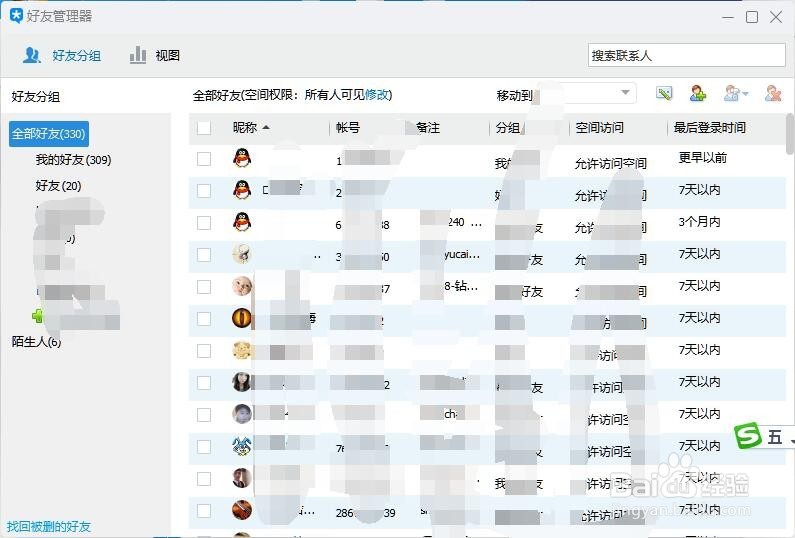Check the box for the 3个月内 row

point(204,223)
